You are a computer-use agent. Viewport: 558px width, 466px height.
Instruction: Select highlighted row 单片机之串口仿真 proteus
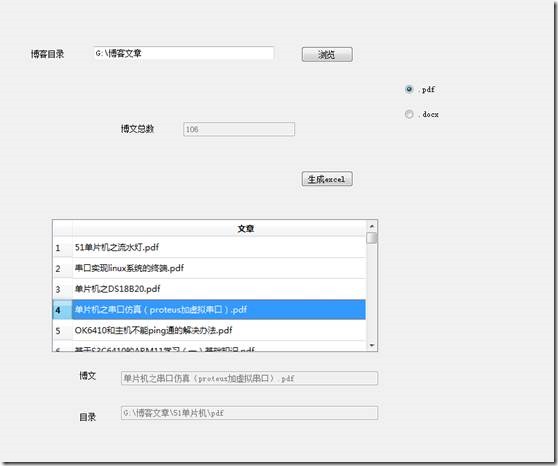219,310
